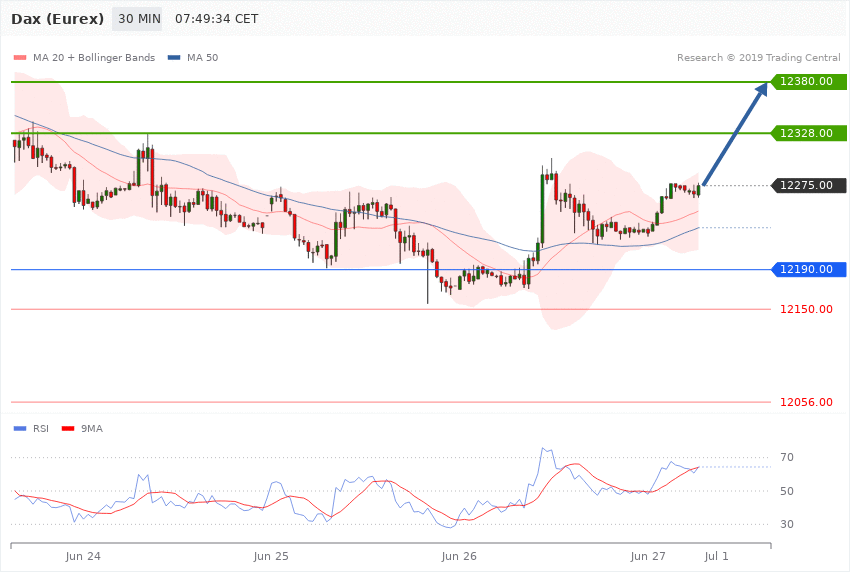Click the RSI legend label
The width and height of the screenshot is (850, 576).
41,429
